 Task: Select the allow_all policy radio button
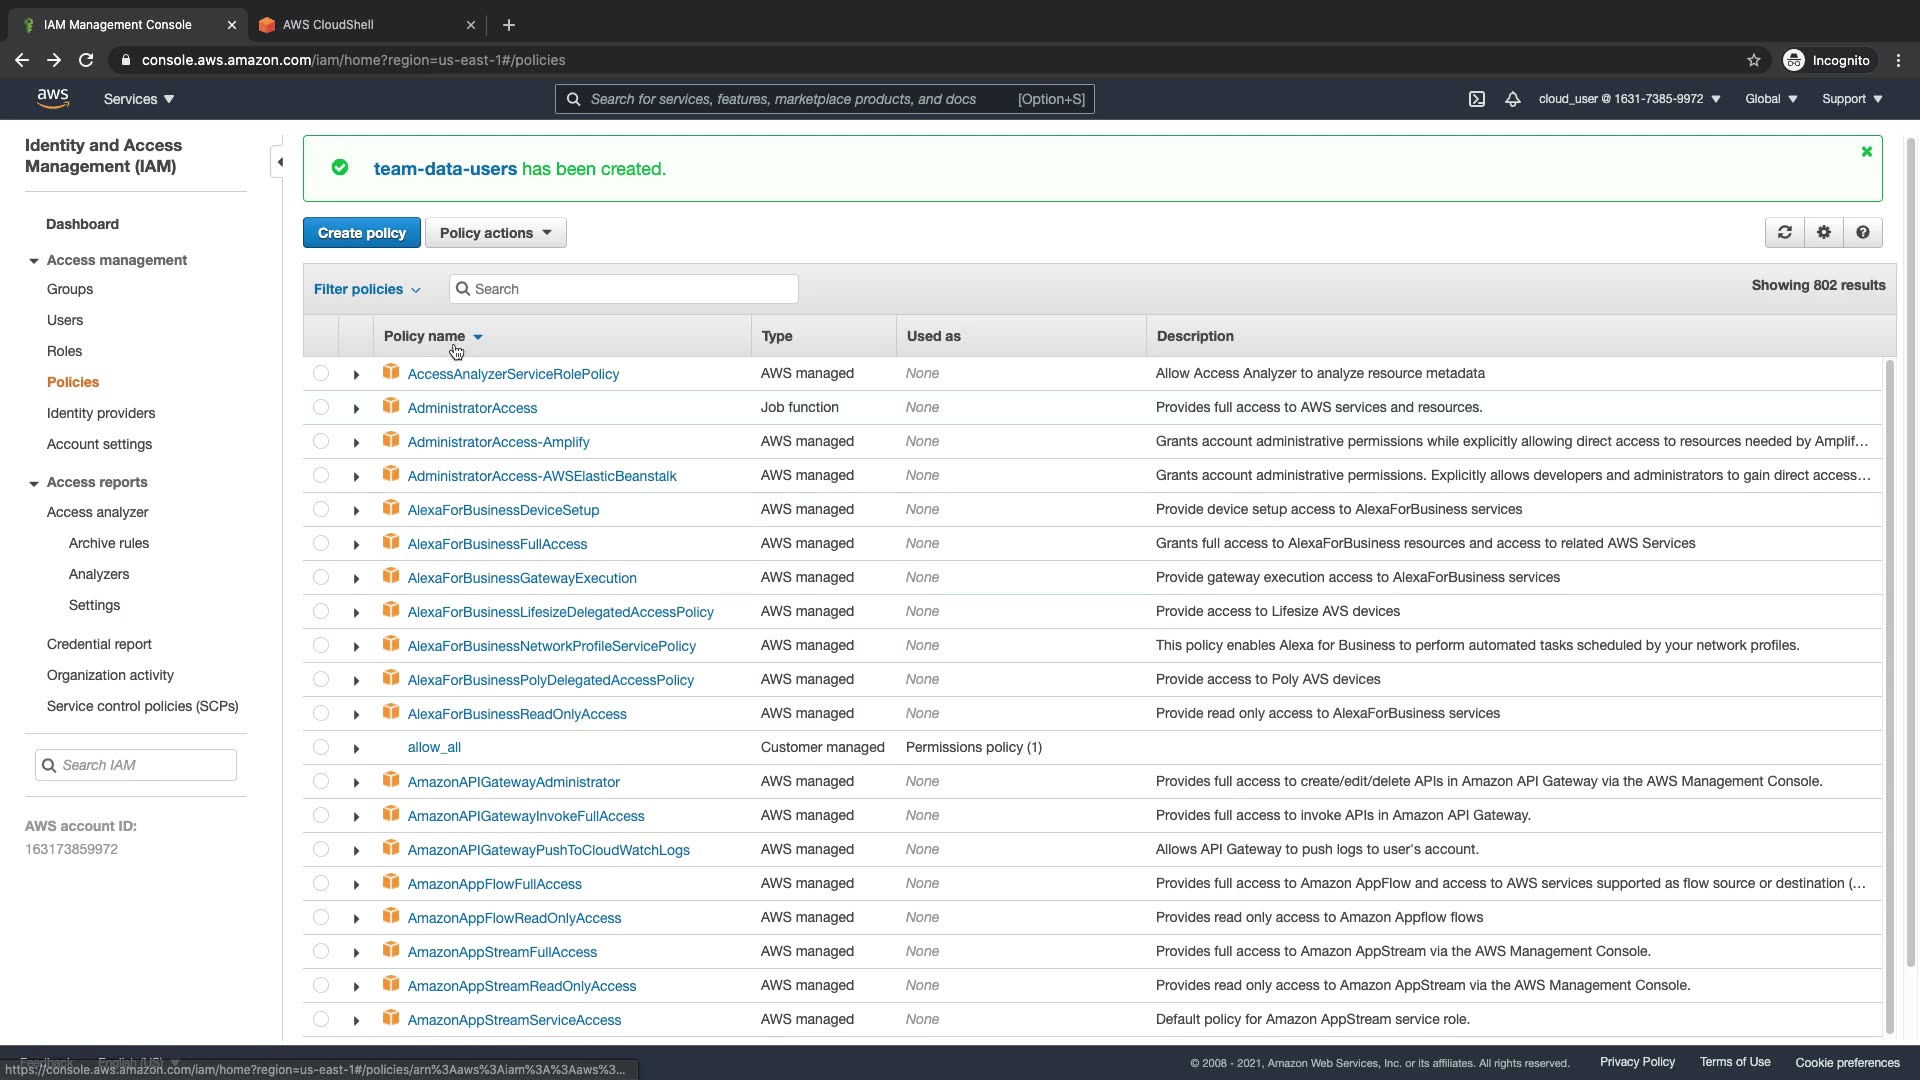click(320, 747)
